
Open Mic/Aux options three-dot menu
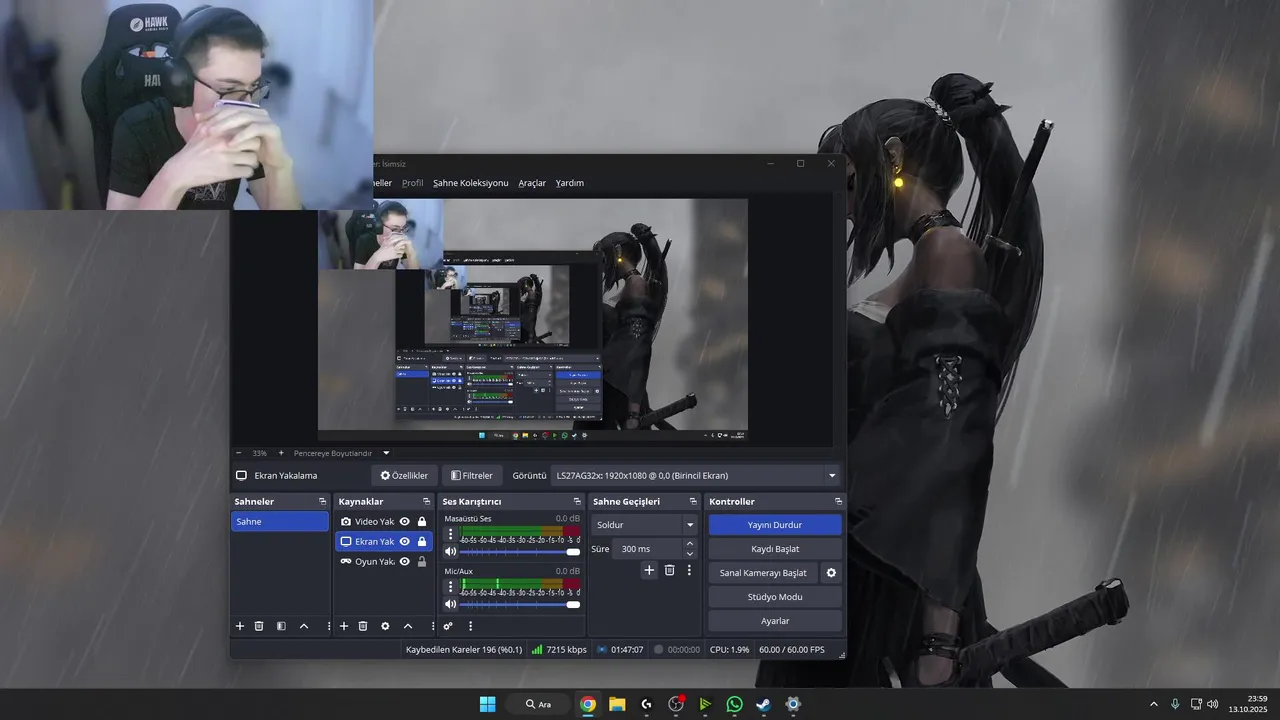[450, 586]
